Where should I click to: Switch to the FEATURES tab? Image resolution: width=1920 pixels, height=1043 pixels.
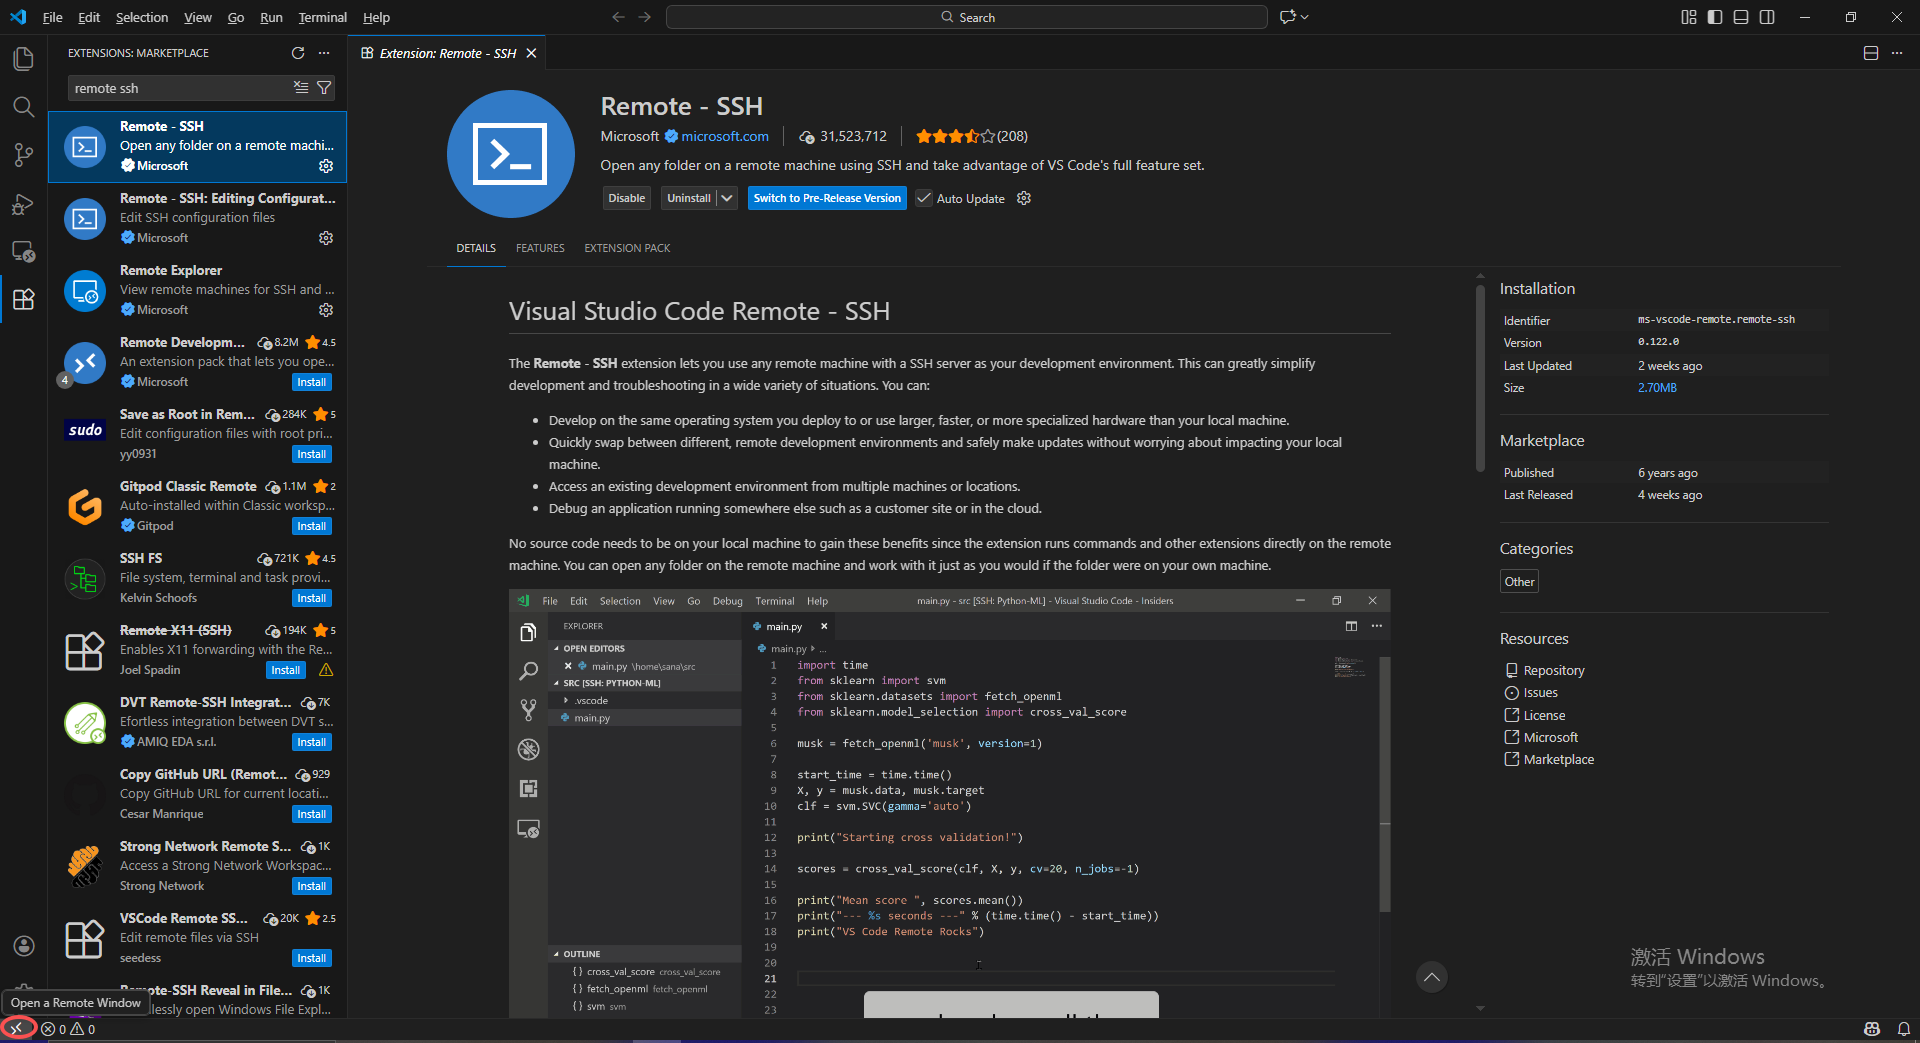point(540,248)
